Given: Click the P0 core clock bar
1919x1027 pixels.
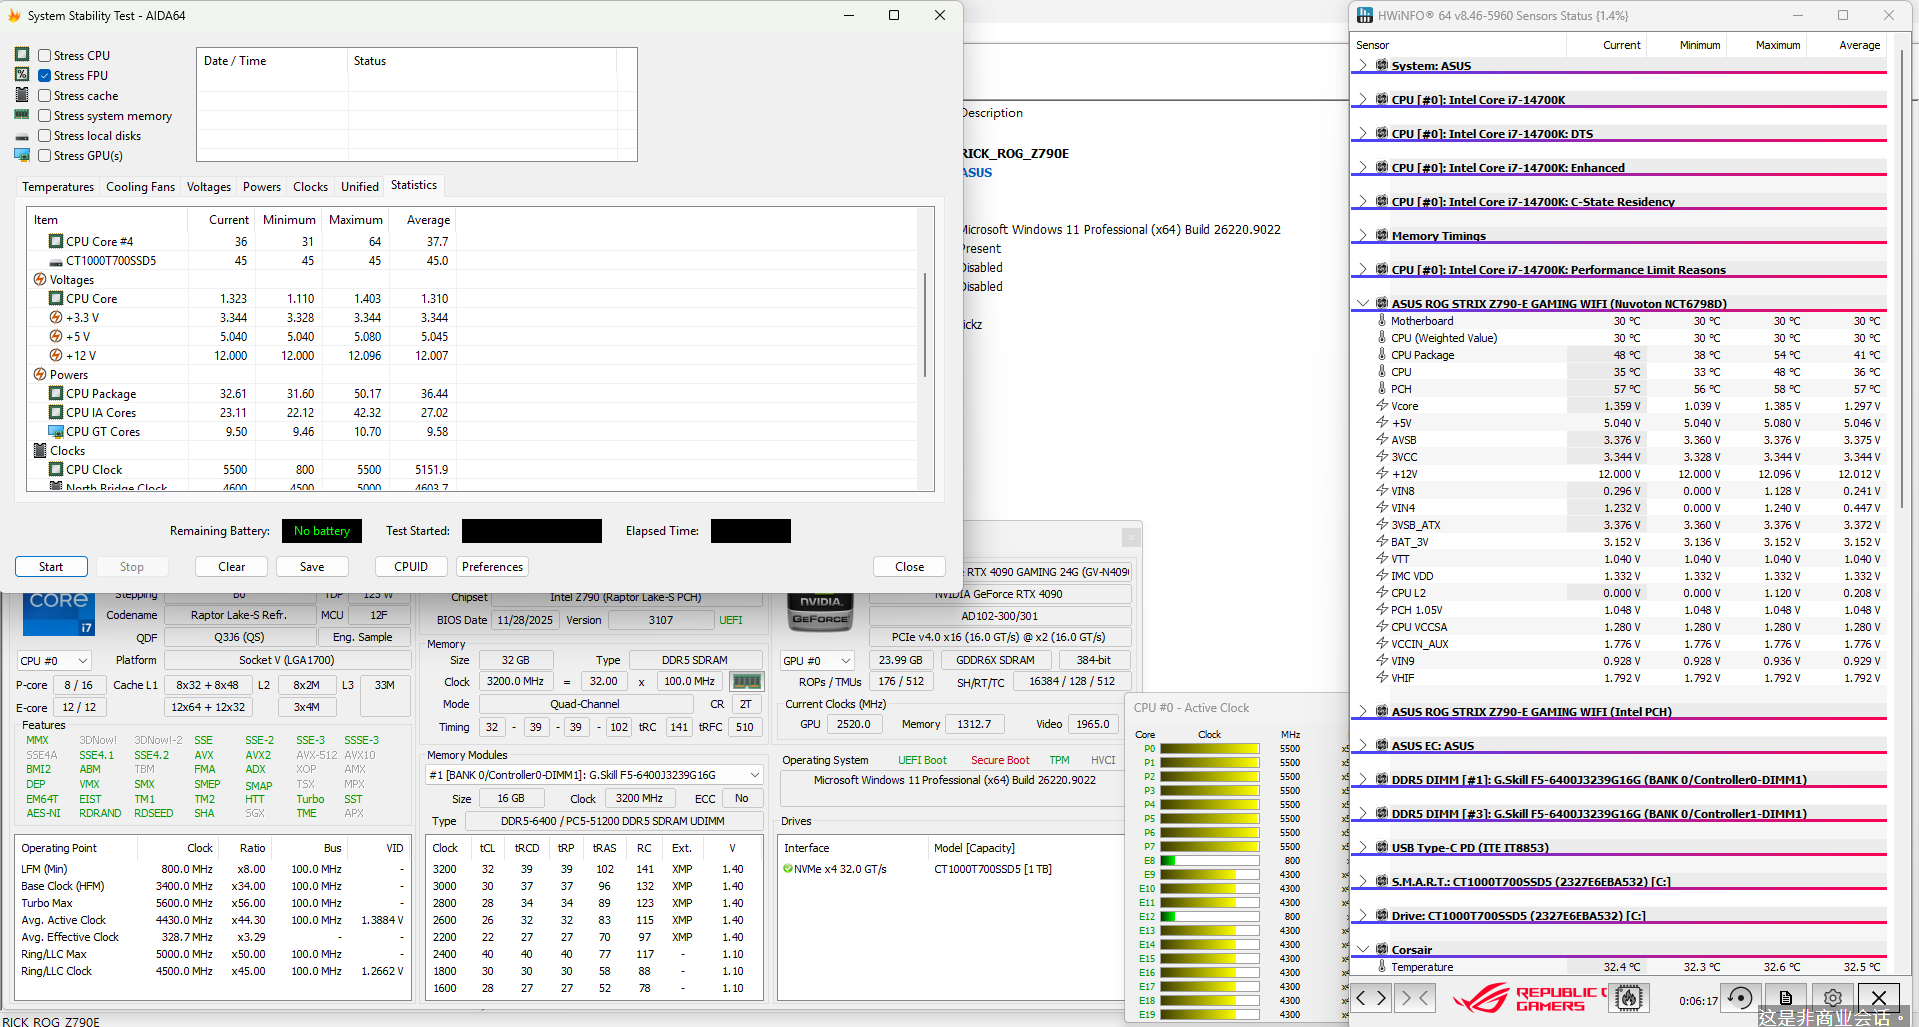Looking at the screenshot, I should click(x=1209, y=748).
